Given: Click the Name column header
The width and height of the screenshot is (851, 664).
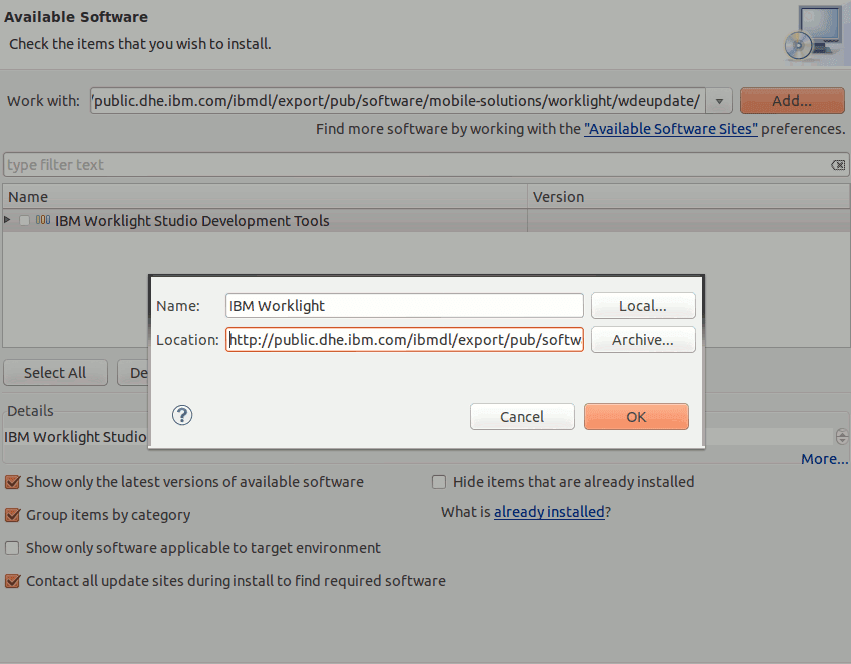Looking at the screenshot, I should click(x=265, y=197).
